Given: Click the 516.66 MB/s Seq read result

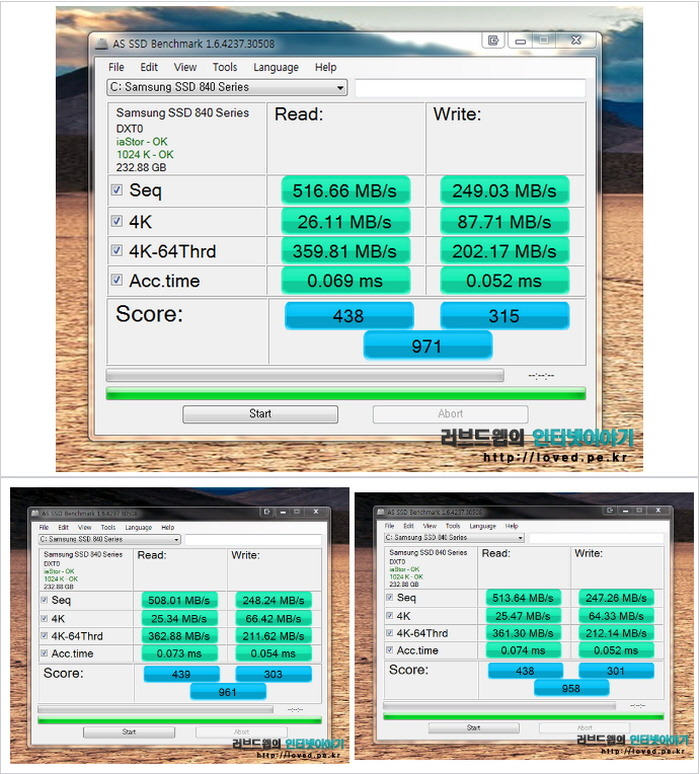Looking at the screenshot, I should coord(345,191).
